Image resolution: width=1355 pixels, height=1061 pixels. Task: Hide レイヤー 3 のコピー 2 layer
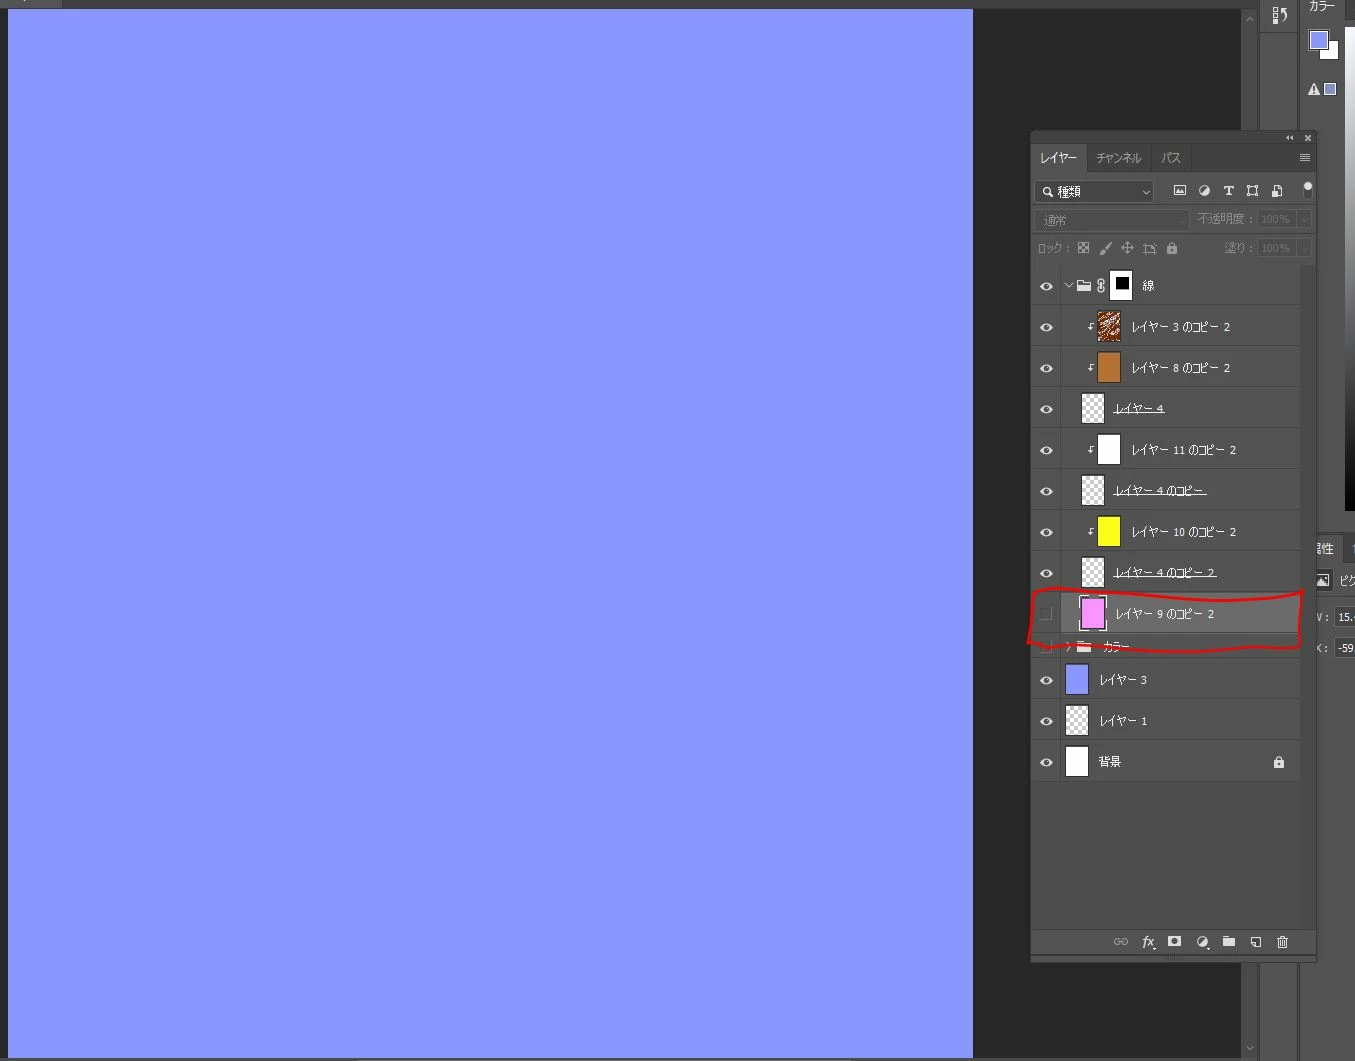(1046, 327)
